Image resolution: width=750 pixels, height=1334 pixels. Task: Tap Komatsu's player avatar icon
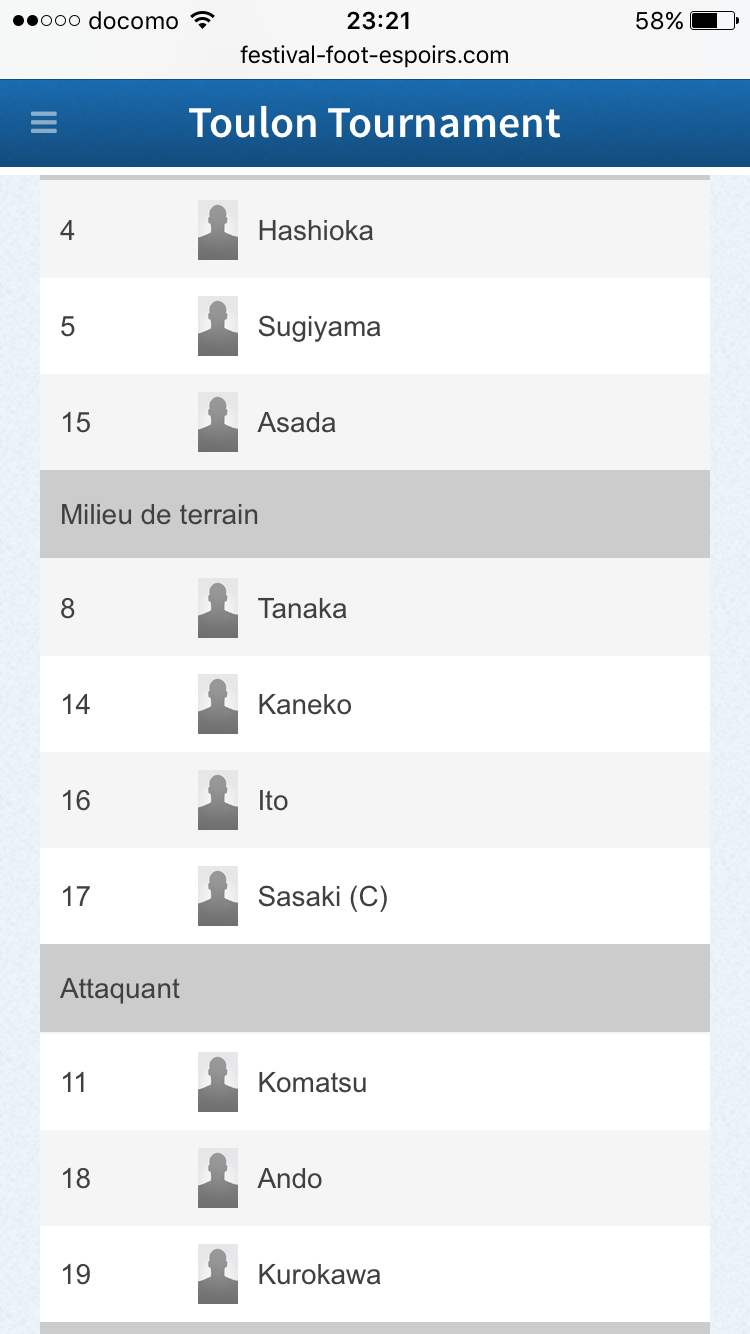tap(218, 1082)
